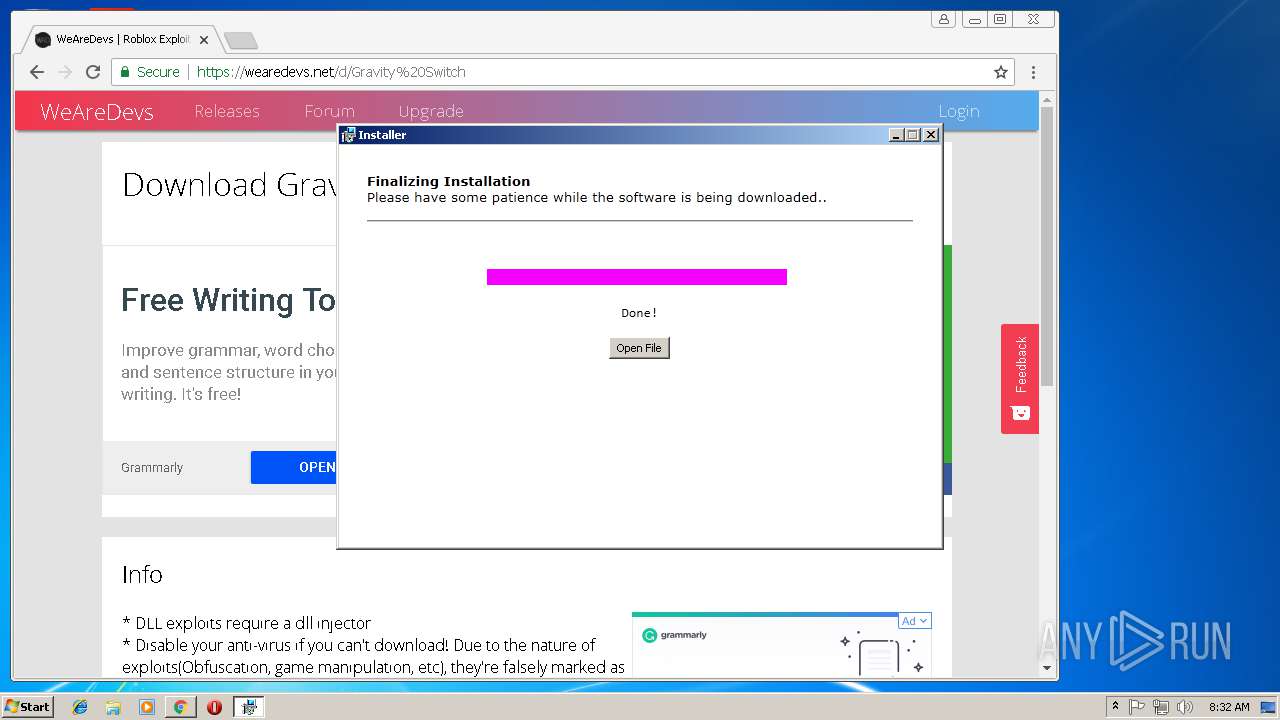
Task: Open the Forum menu item
Action: [x=329, y=111]
